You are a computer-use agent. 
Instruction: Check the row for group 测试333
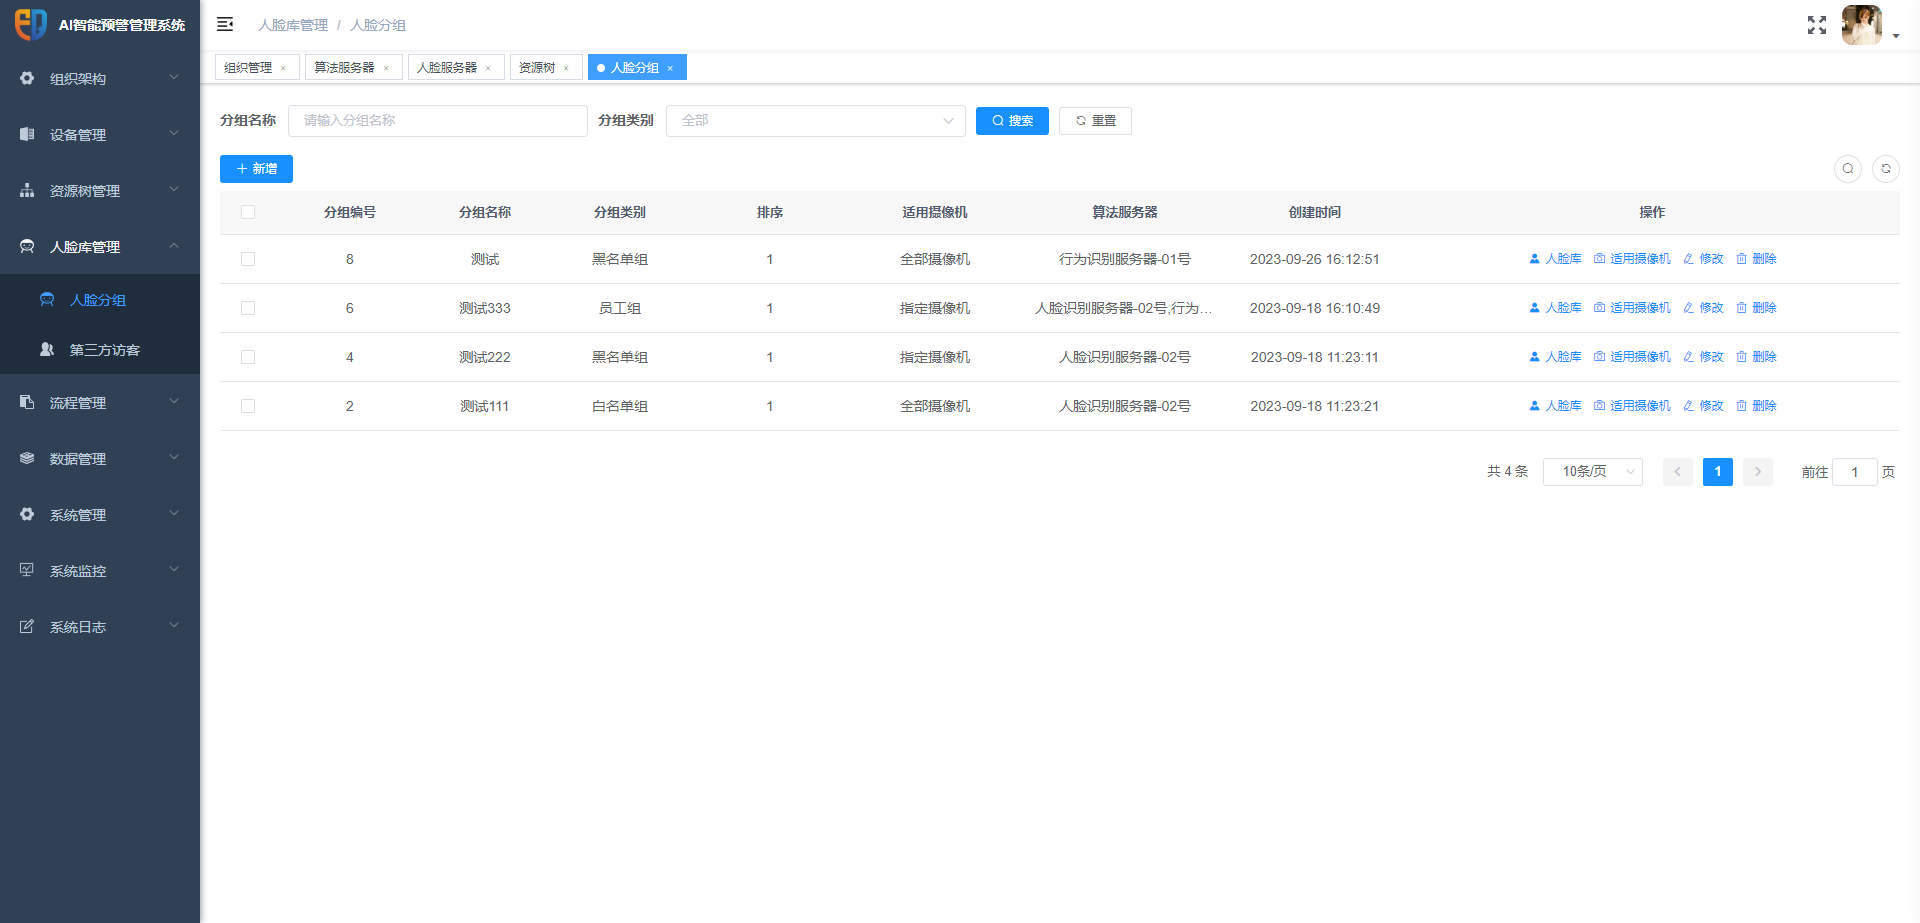click(248, 308)
